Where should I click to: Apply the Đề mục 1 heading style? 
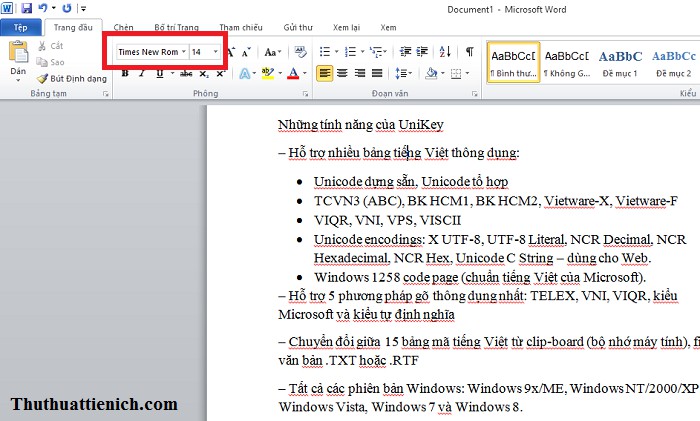[621, 62]
